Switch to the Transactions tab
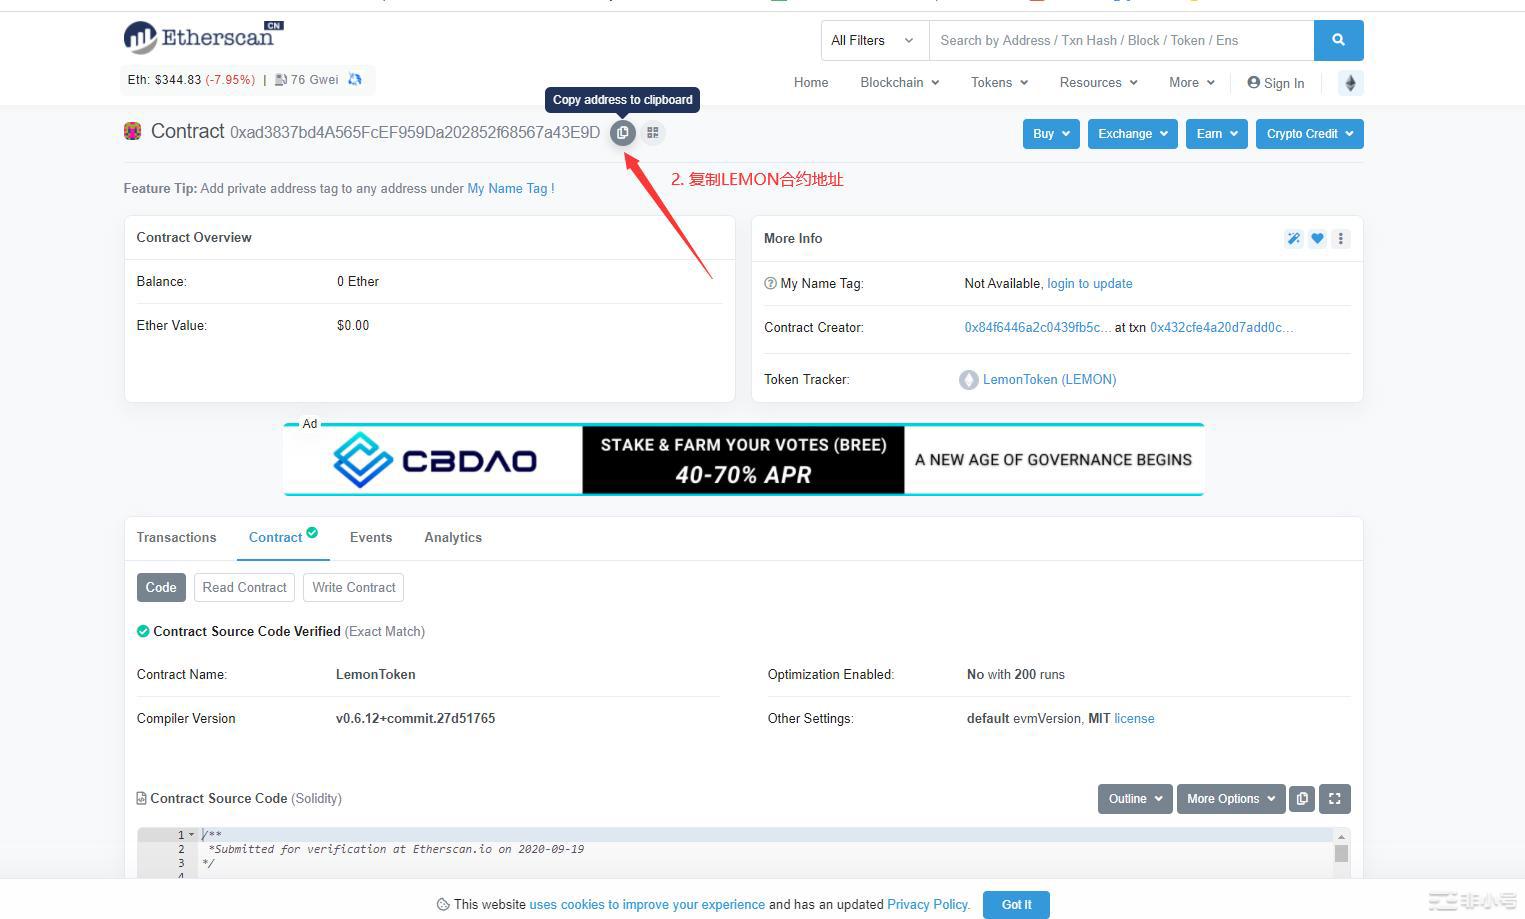 click(x=176, y=538)
